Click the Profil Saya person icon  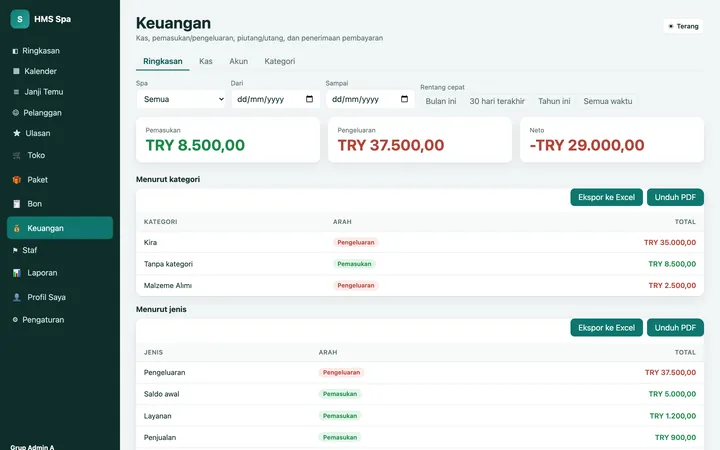pyautogui.click(x=17, y=298)
